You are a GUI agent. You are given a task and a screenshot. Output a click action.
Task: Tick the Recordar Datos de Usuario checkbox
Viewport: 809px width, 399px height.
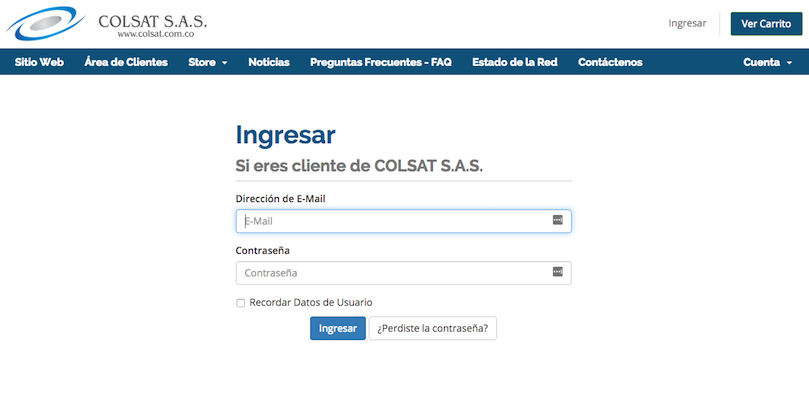(x=240, y=303)
